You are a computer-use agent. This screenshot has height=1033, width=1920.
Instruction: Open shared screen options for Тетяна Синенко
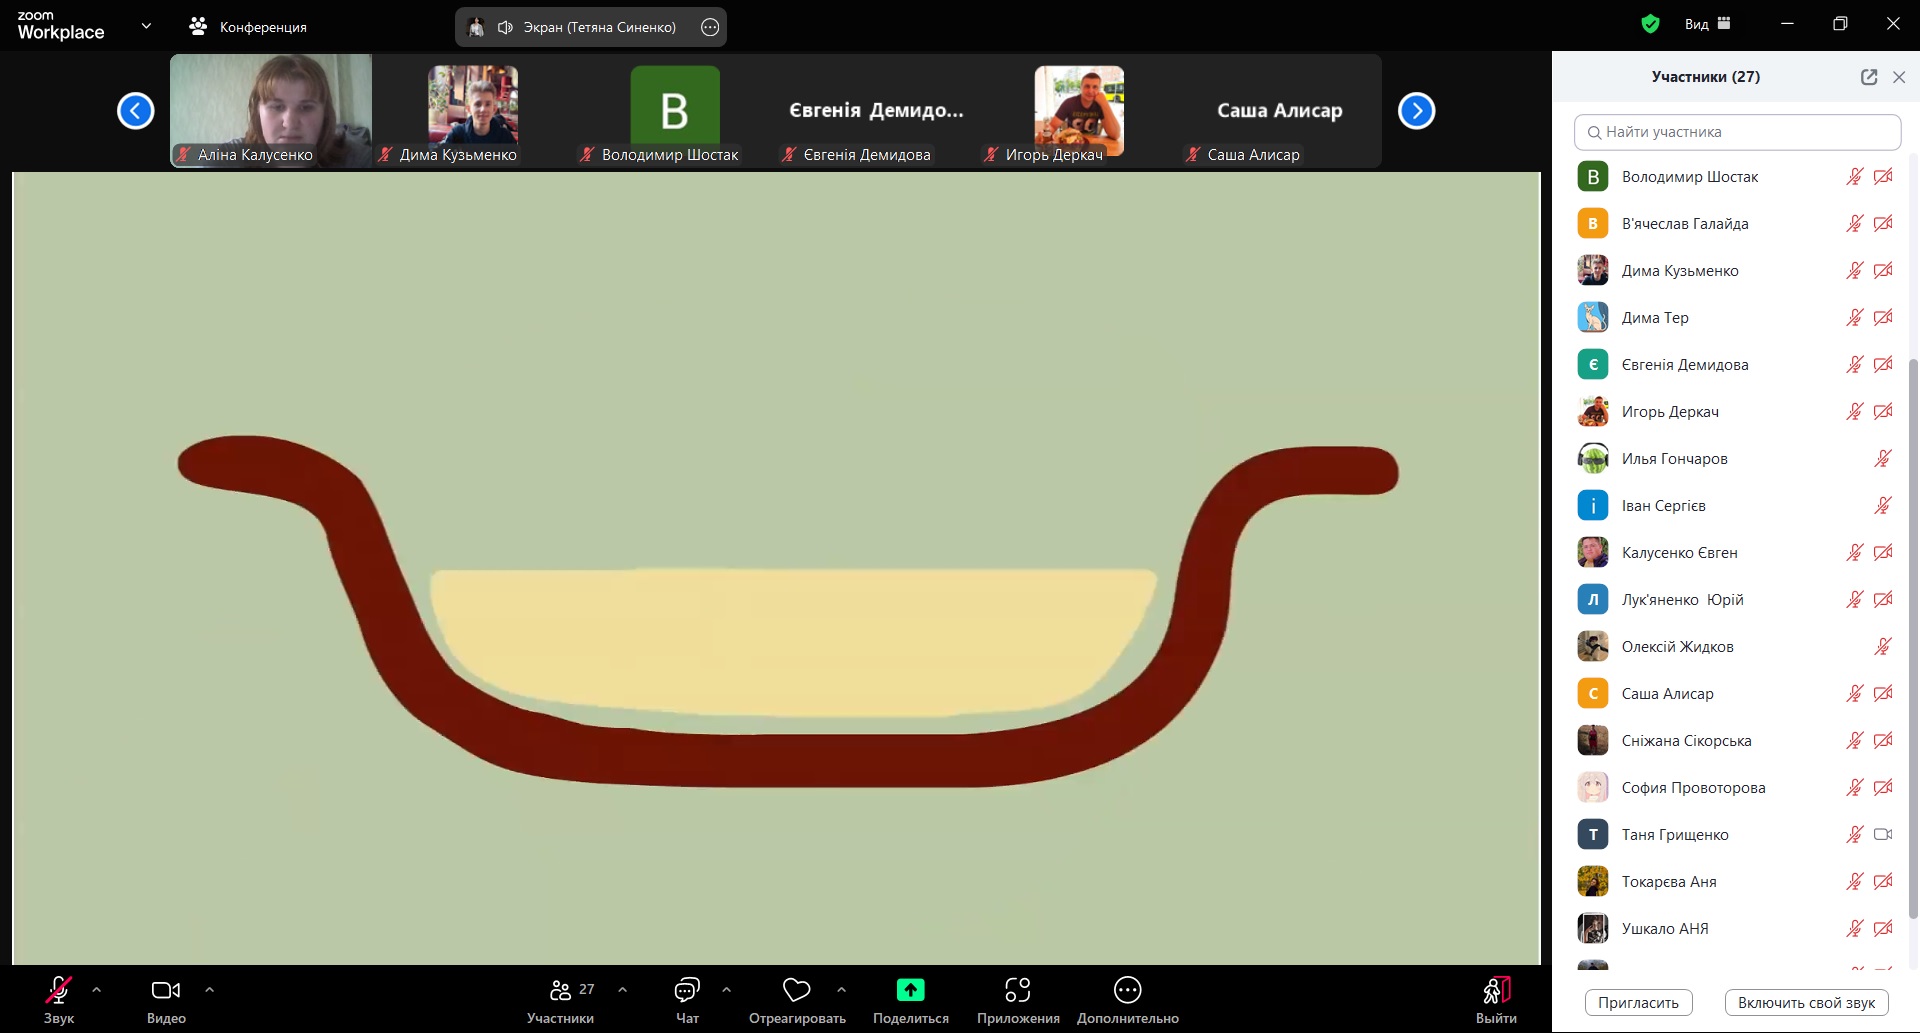[710, 27]
